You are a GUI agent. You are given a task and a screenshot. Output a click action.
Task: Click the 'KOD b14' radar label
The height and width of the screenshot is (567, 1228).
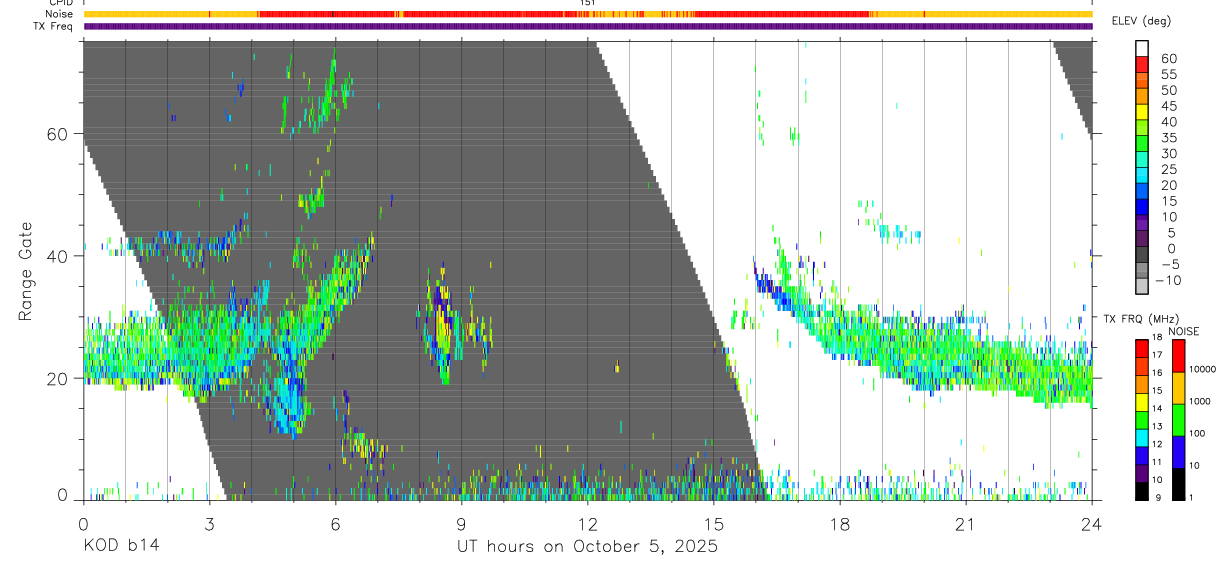click(x=120, y=547)
